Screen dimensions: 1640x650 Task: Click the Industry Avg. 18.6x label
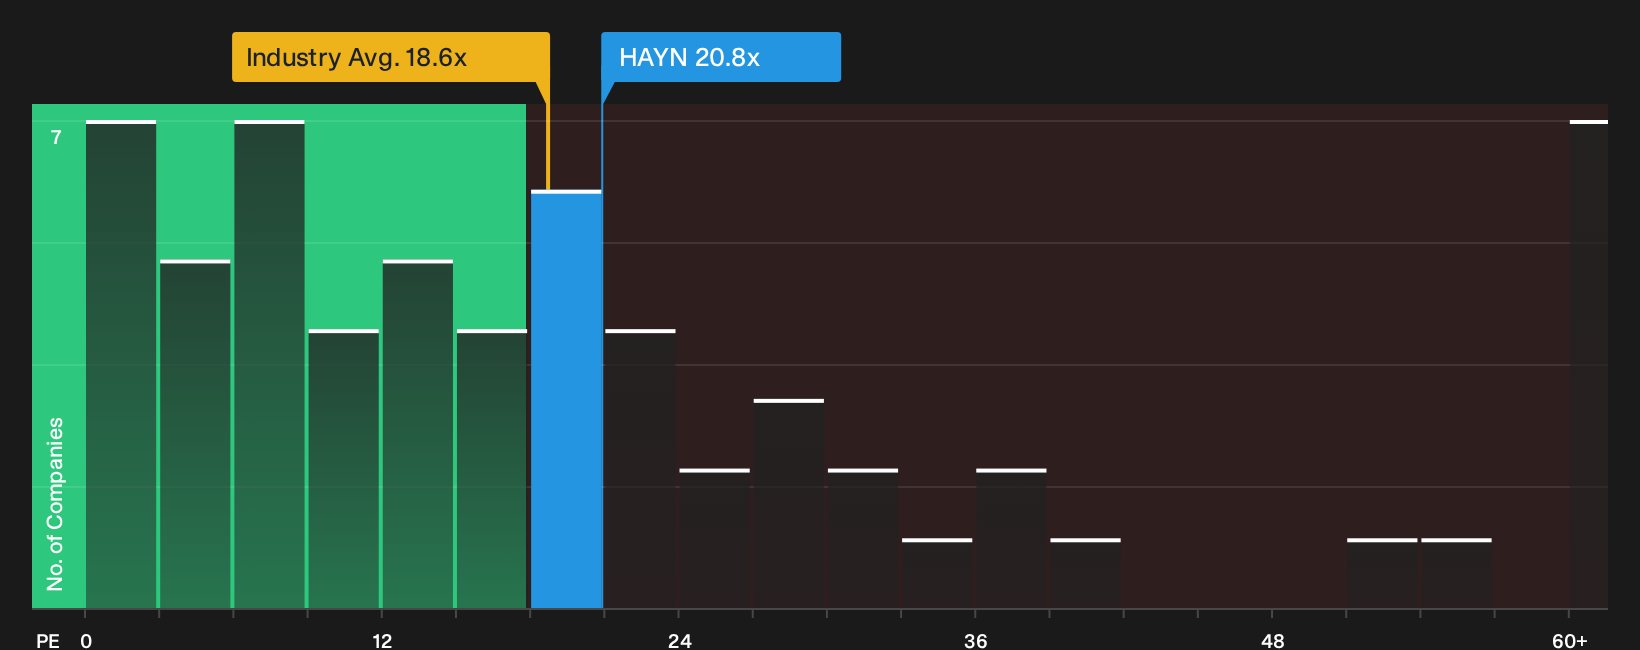390,57
